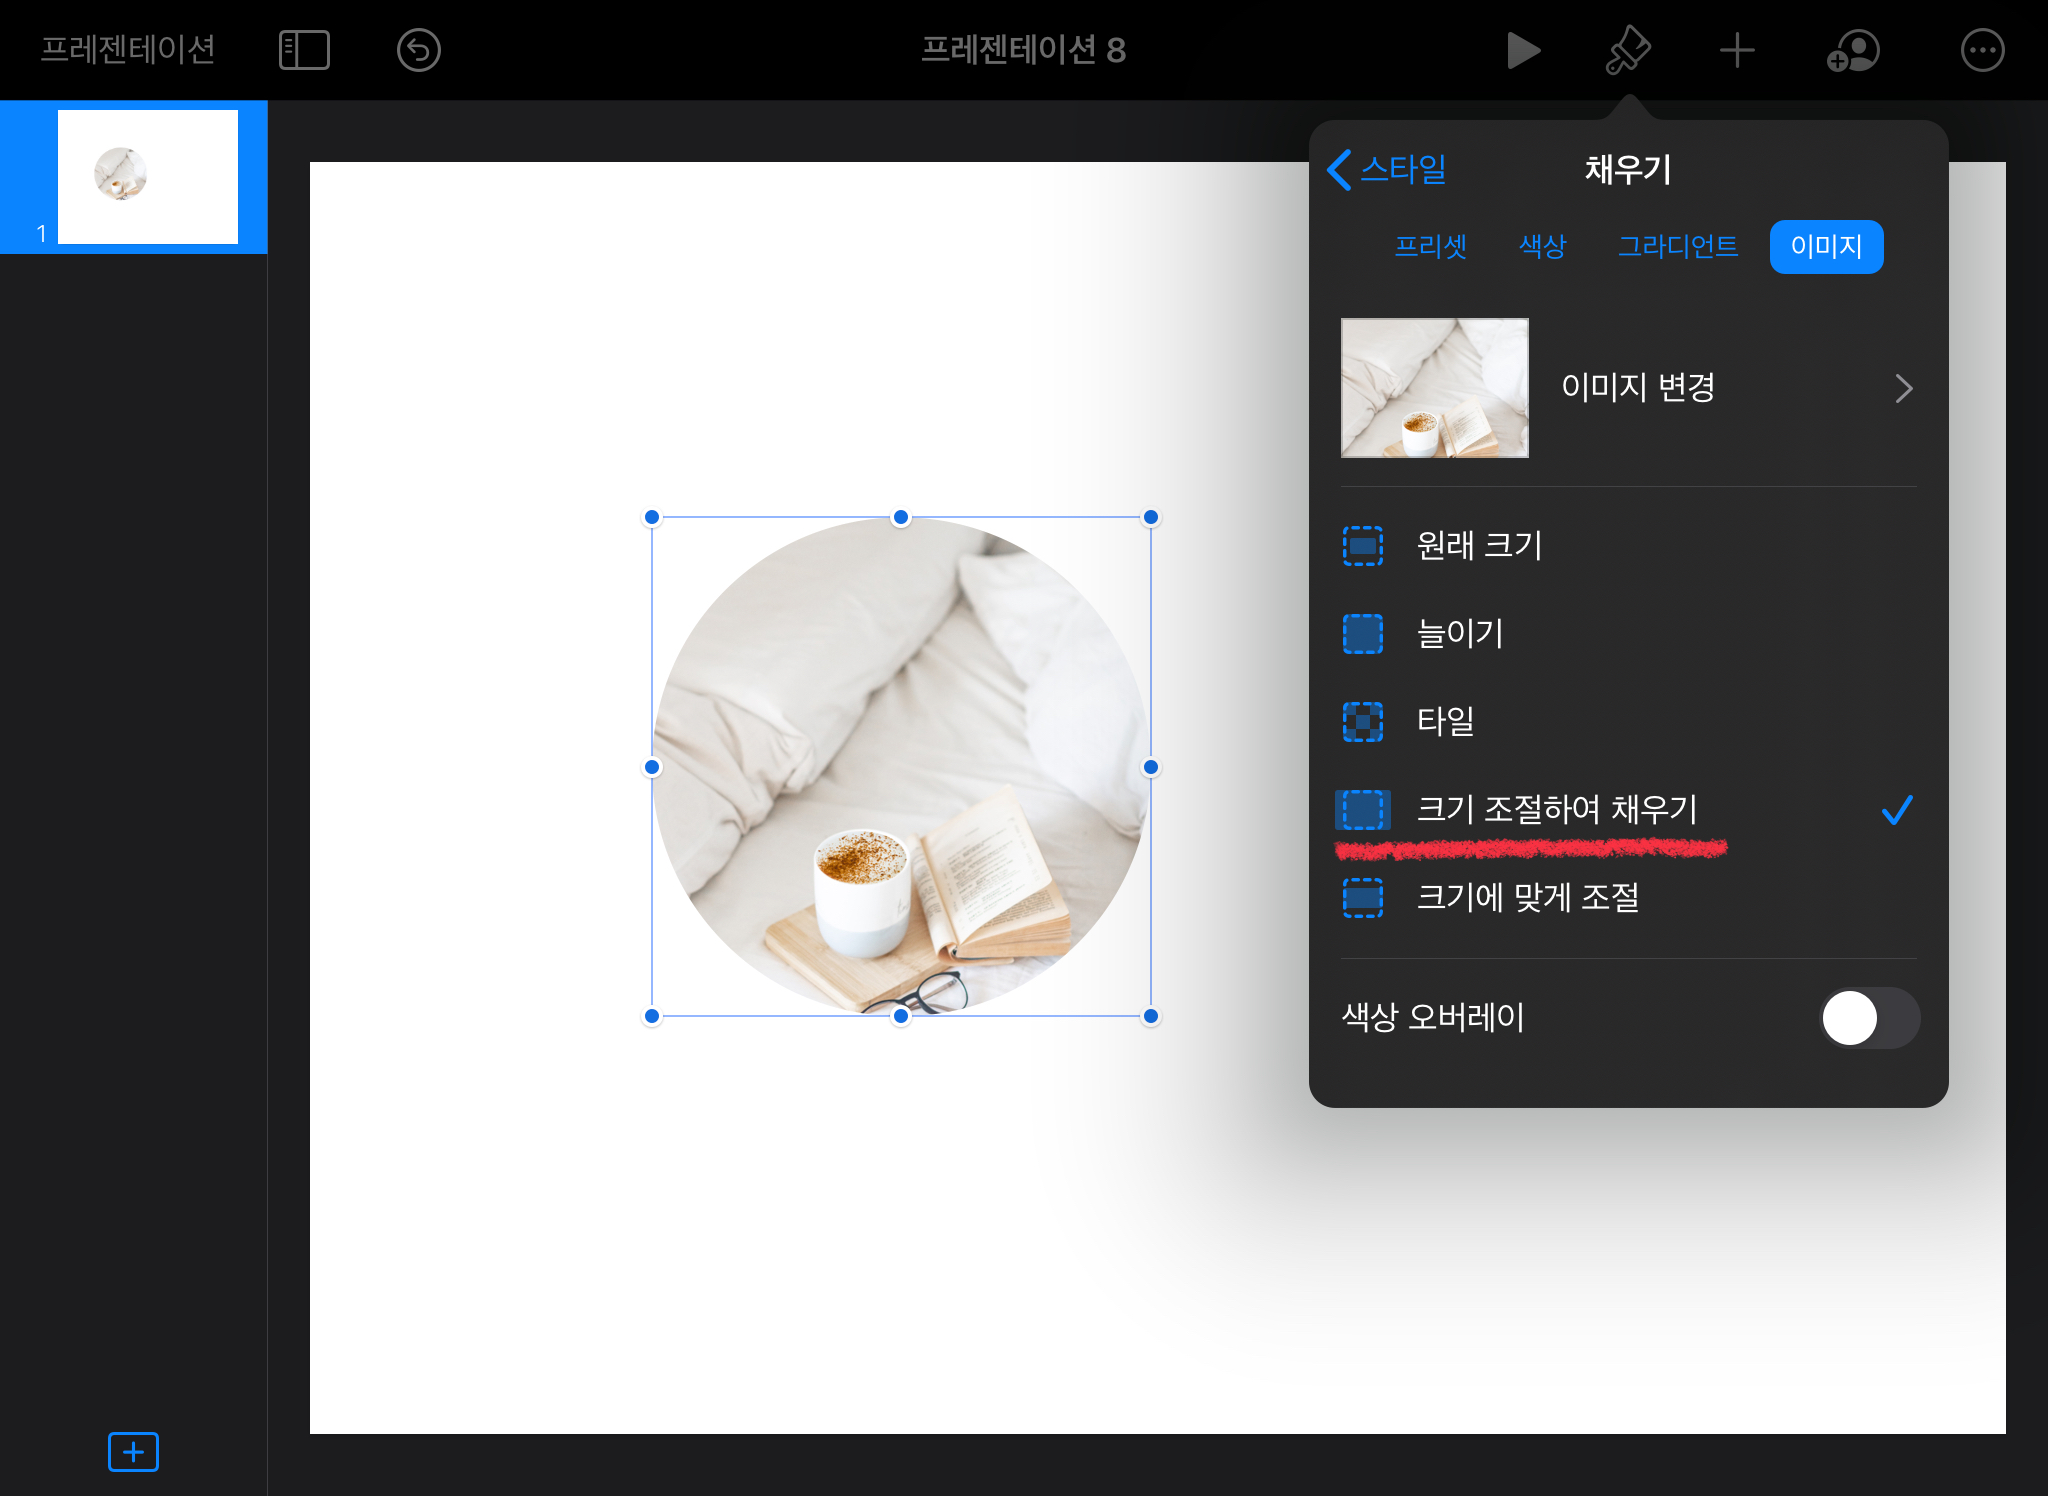Switch to the 그라디언트 tab
The image size is (2048, 1496).
tap(1677, 247)
